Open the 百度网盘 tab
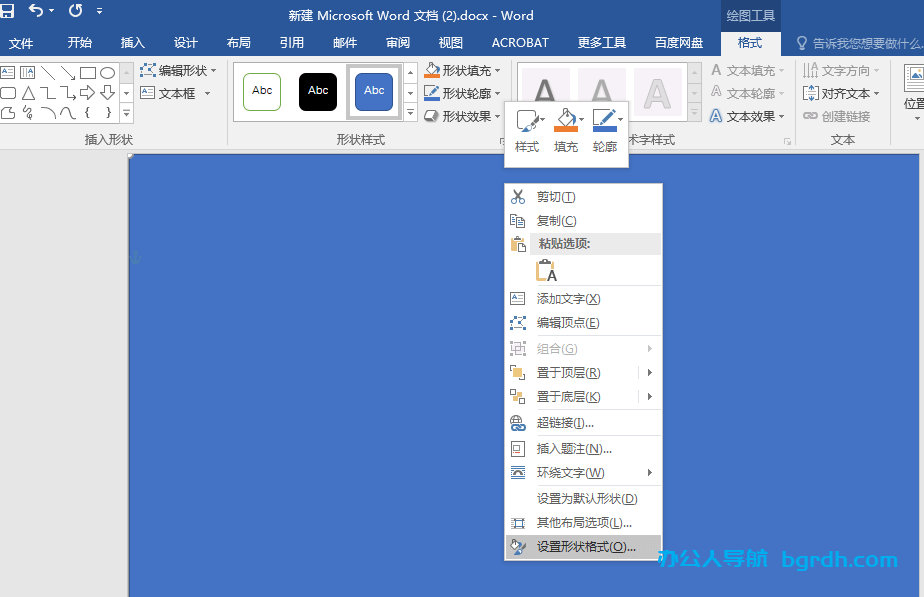This screenshot has width=924, height=597. tap(679, 43)
